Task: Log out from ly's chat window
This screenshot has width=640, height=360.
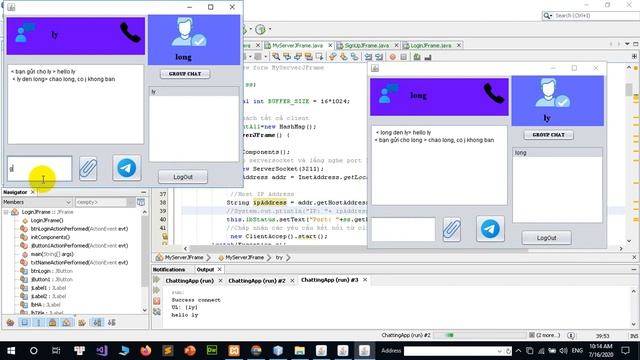Action: point(546,238)
